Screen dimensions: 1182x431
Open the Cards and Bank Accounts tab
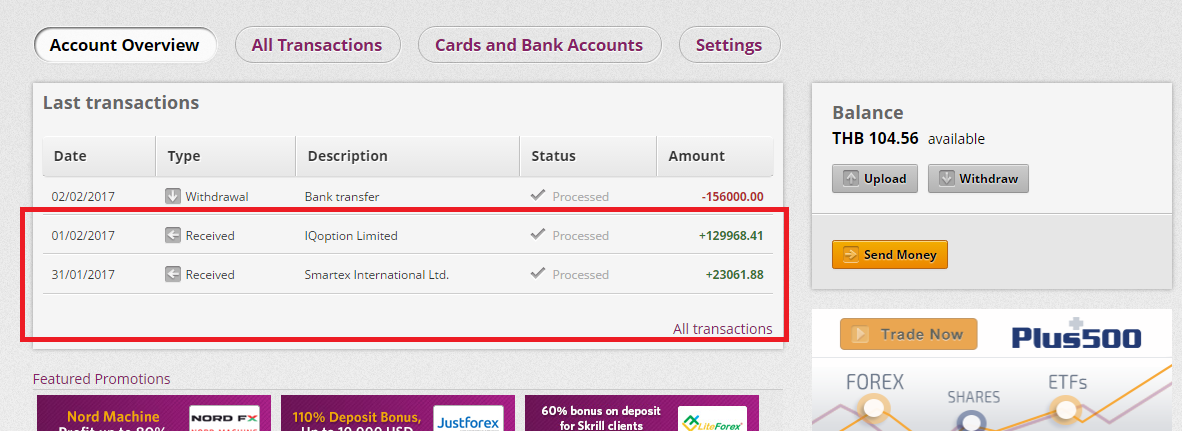[x=539, y=45]
